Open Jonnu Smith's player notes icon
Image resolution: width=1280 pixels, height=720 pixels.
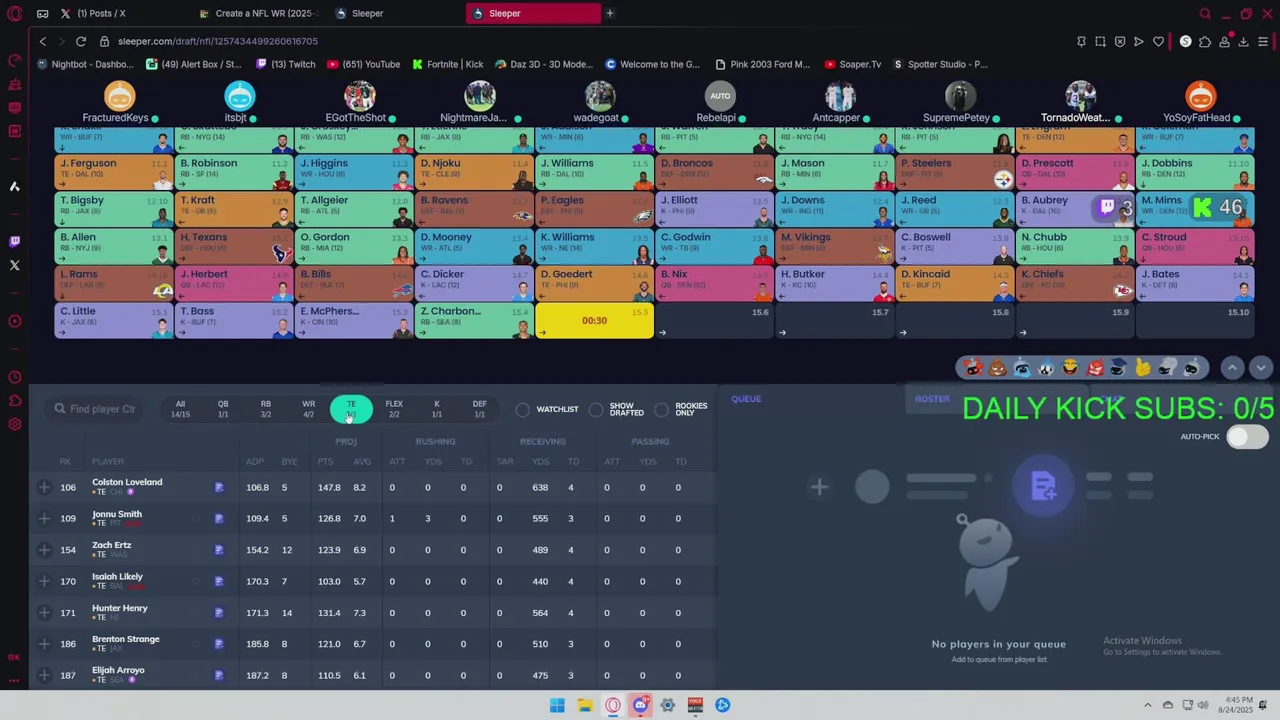click(x=219, y=519)
